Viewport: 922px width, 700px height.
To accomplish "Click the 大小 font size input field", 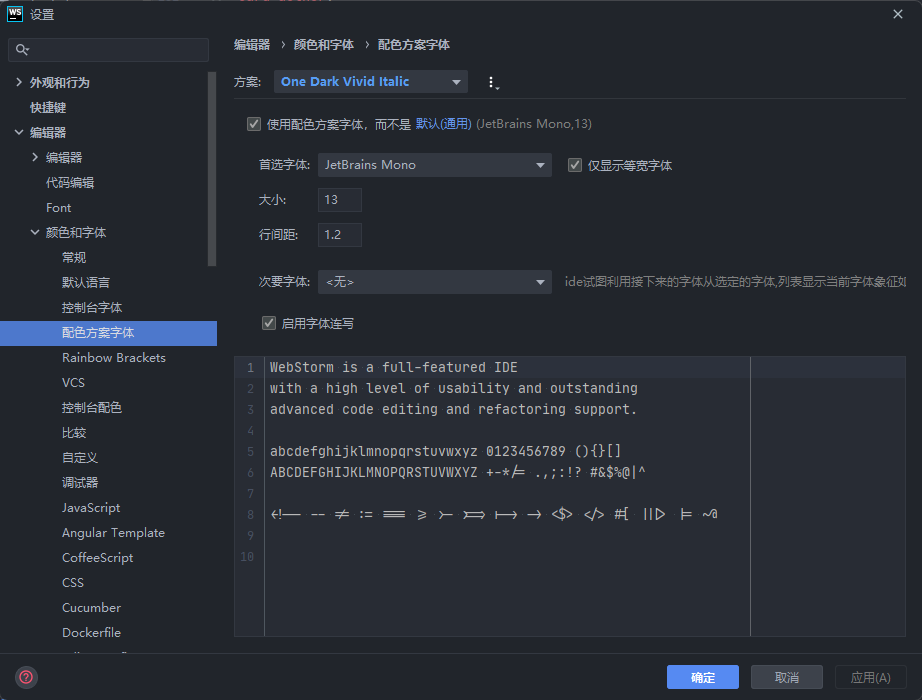I will pyautogui.click(x=339, y=200).
